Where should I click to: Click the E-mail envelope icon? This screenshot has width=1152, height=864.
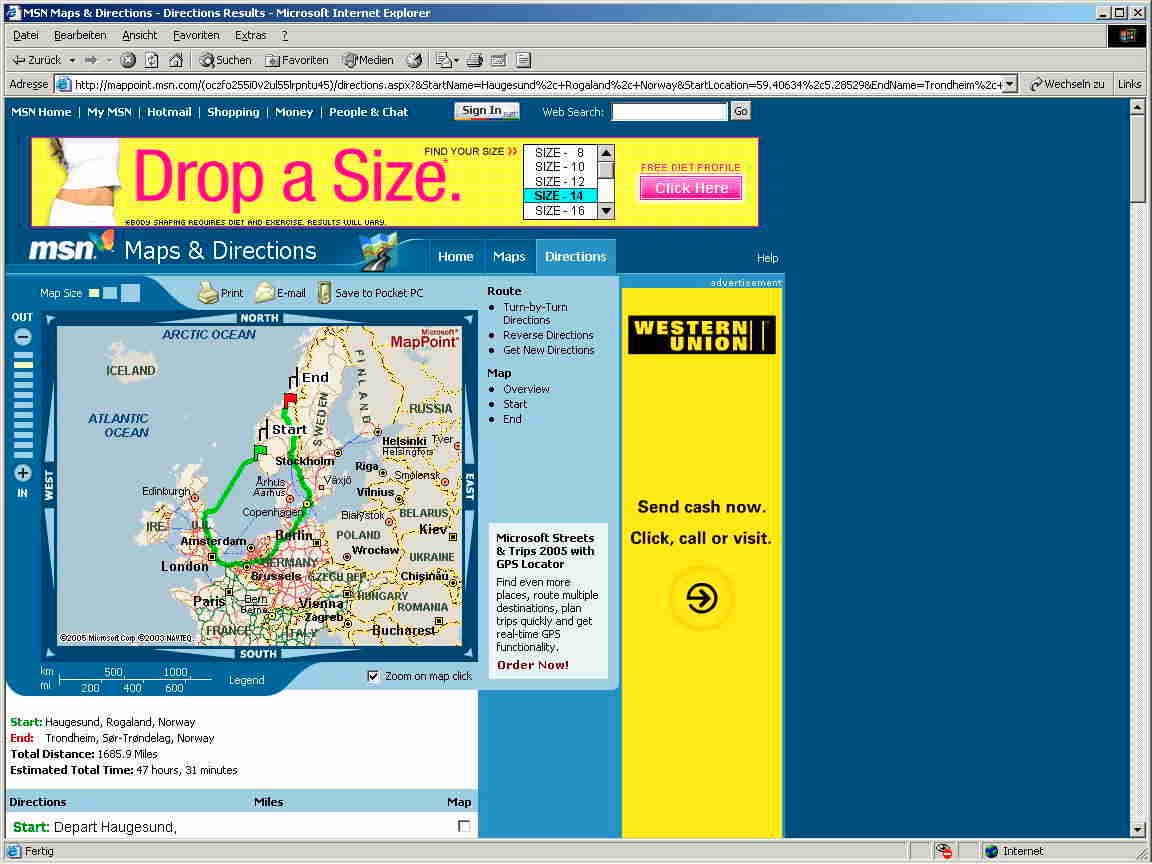point(264,293)
